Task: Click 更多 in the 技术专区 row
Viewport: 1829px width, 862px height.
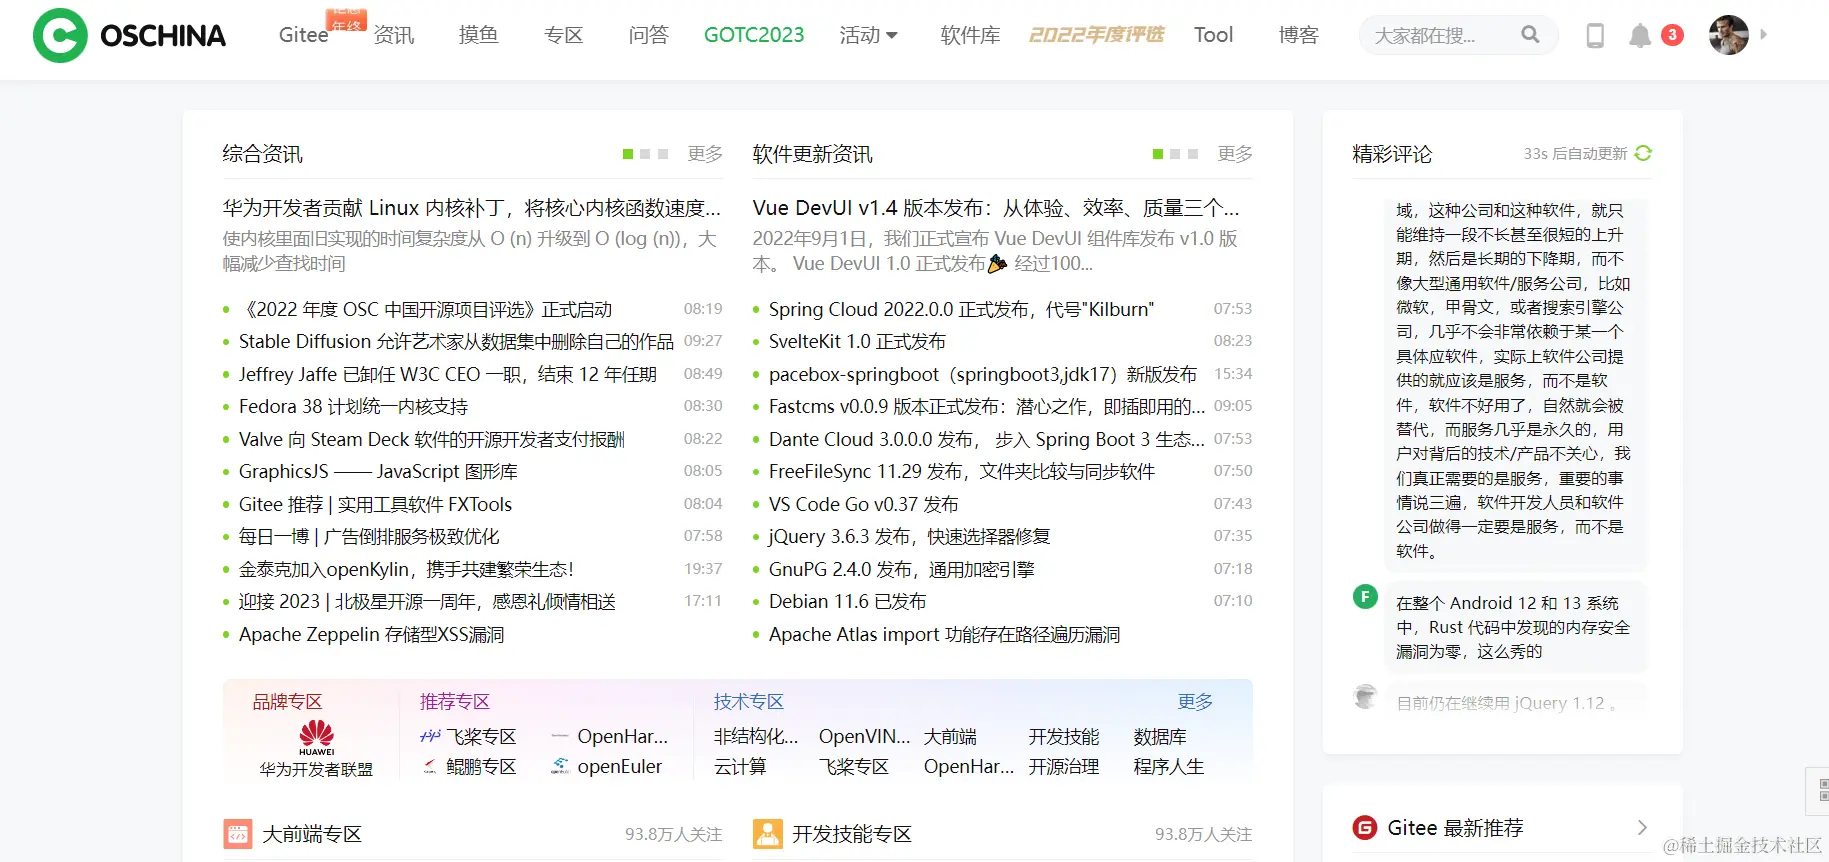Action: coord(1195,702)
